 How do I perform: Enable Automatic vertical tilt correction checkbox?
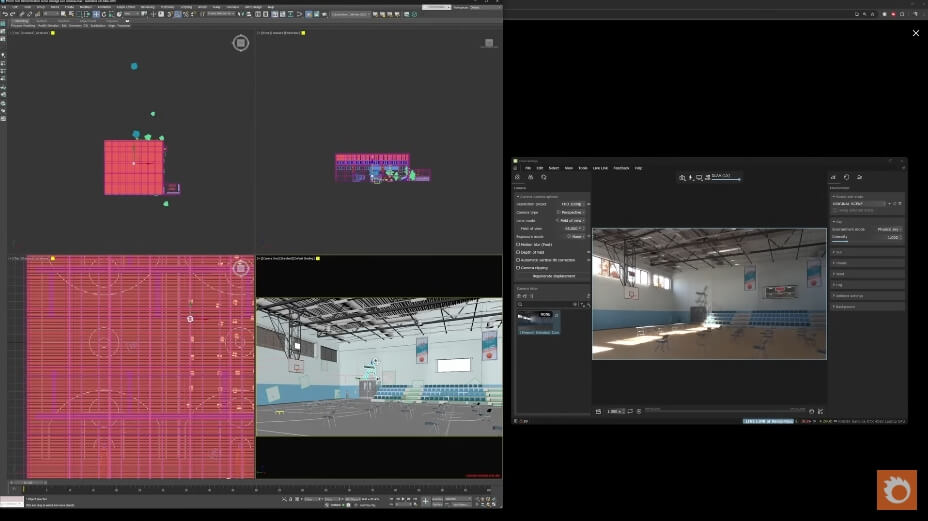click(x=518, y=260)
